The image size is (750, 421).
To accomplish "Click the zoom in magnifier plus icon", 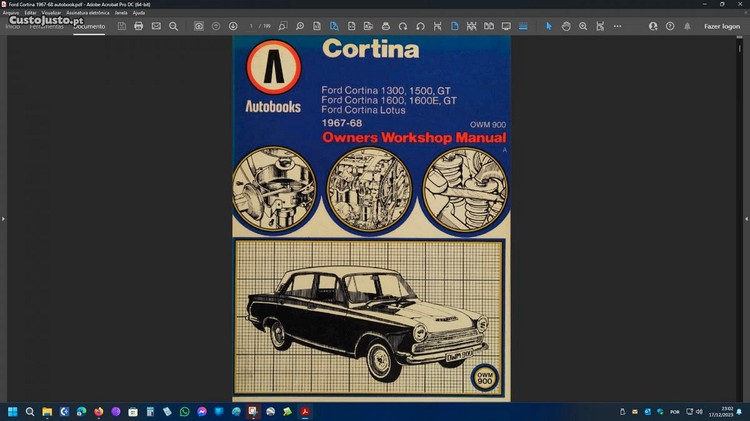I will pyautogui.click(x=583, y=26).
